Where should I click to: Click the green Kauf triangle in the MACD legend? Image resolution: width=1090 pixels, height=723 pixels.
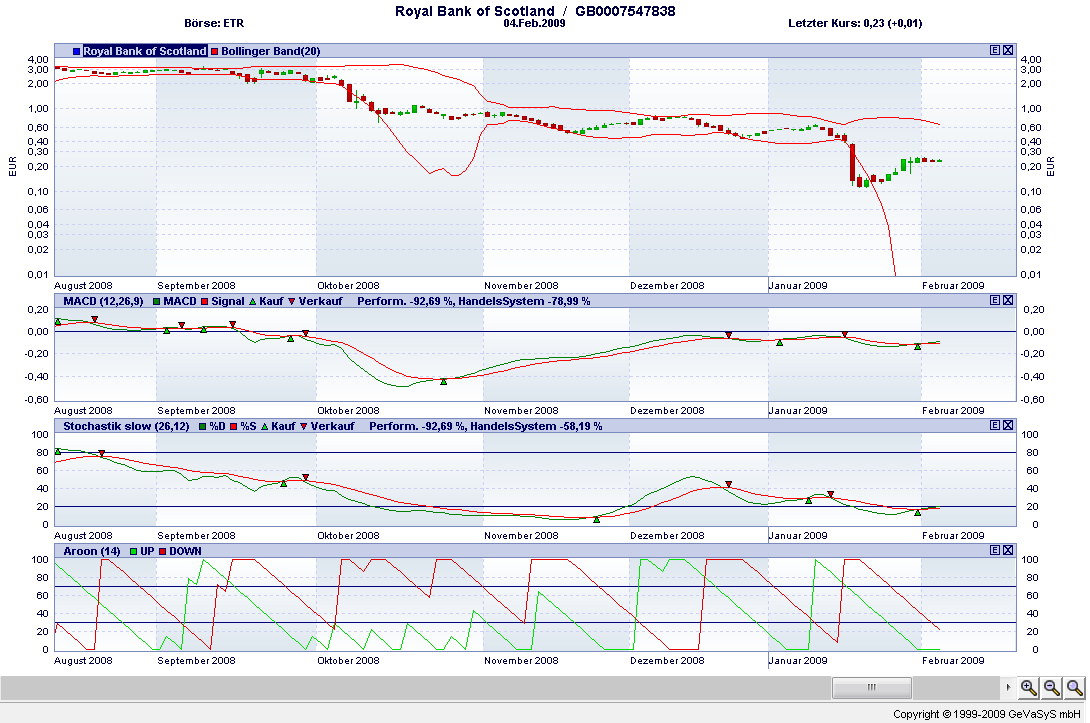pyautogui.click(x=252, y=302)
